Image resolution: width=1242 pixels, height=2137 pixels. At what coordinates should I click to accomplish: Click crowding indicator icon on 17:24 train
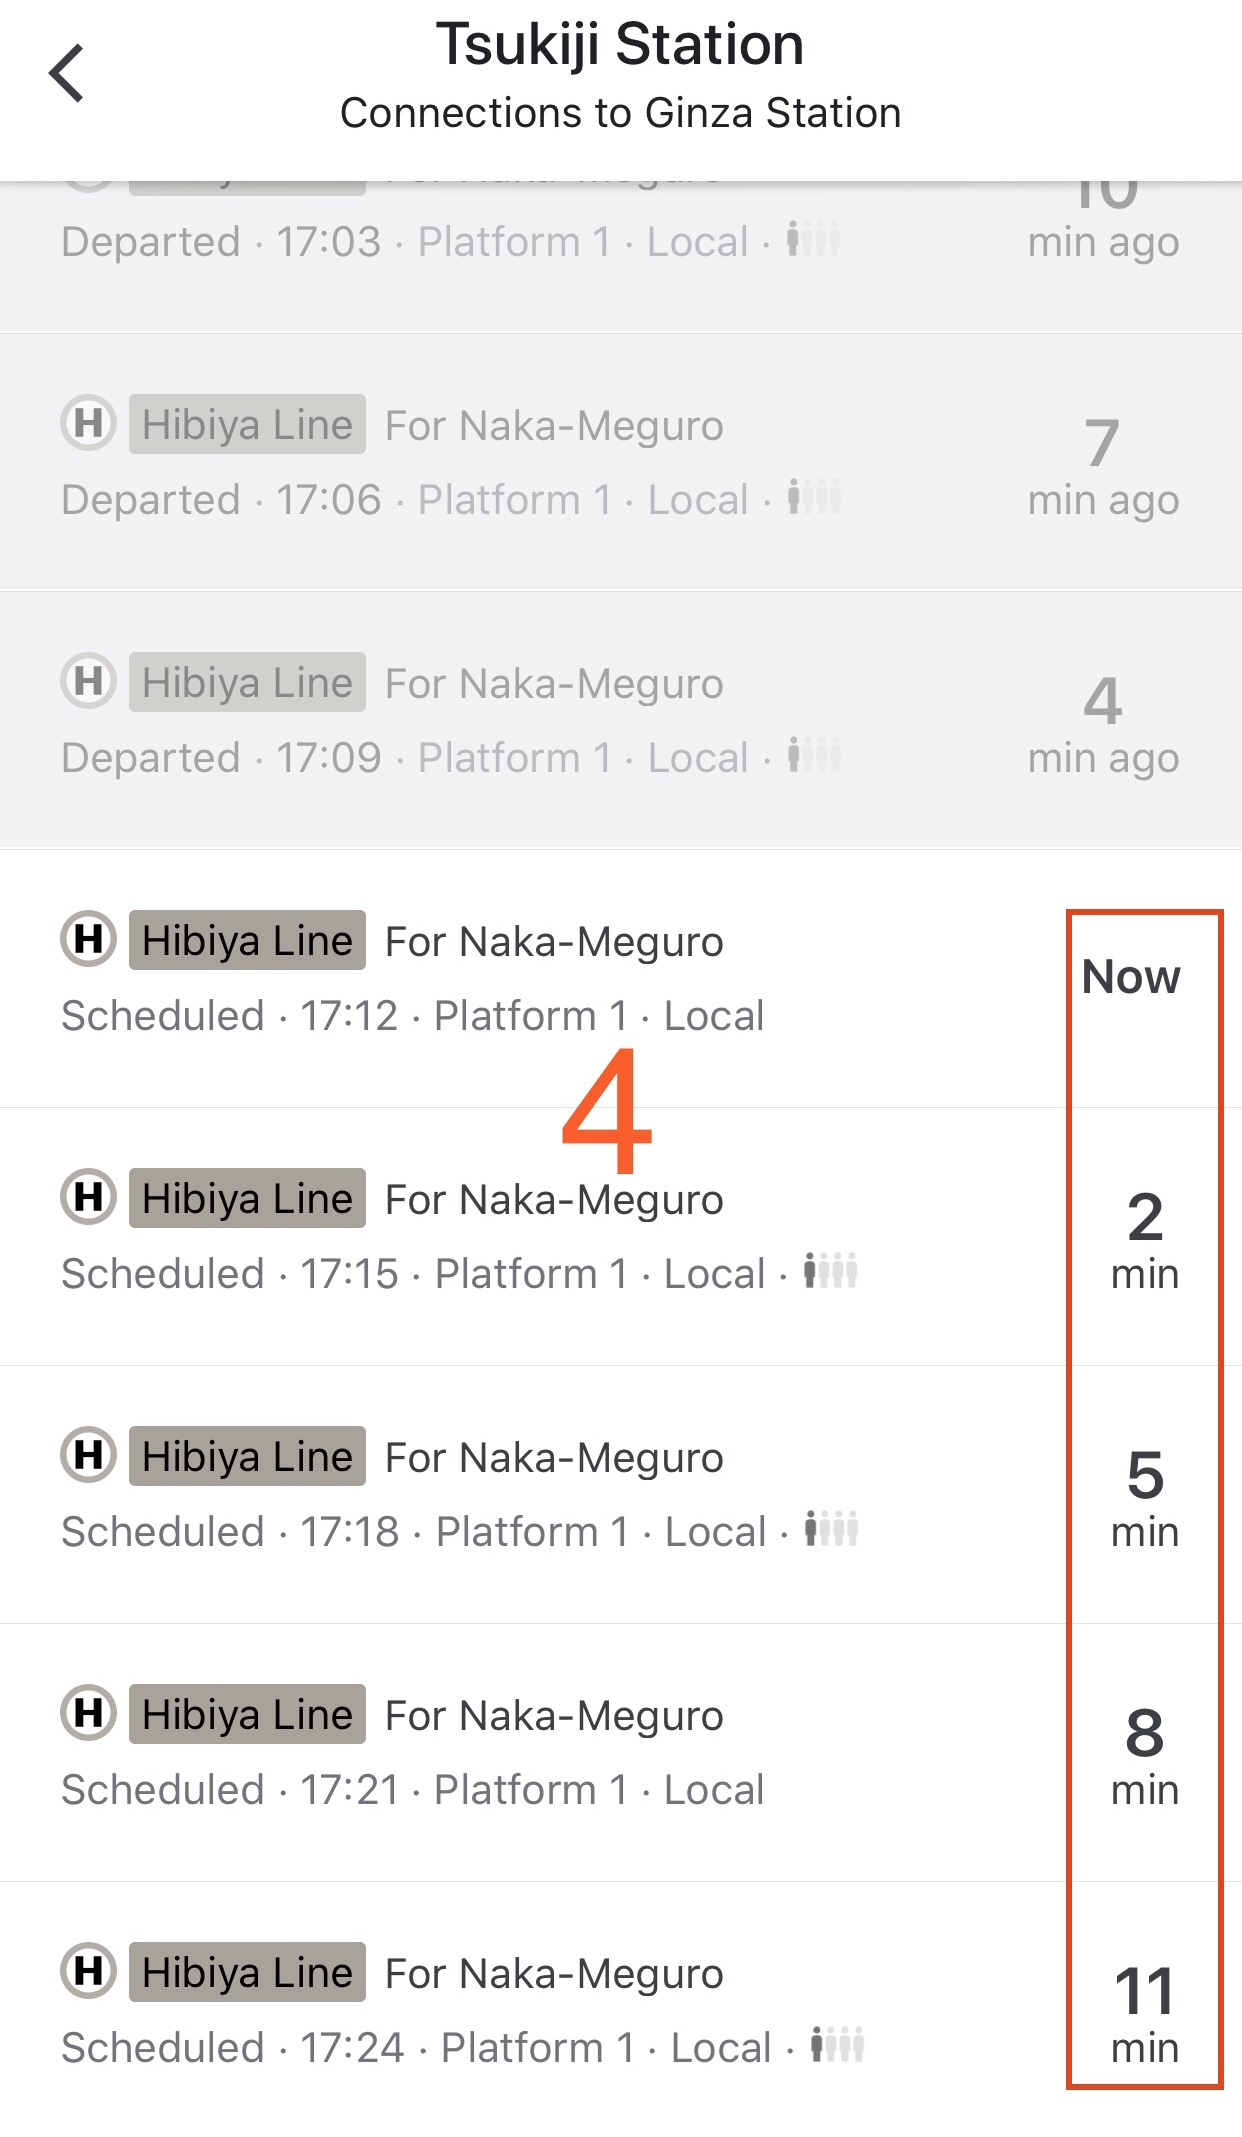tap(838, 2045)
